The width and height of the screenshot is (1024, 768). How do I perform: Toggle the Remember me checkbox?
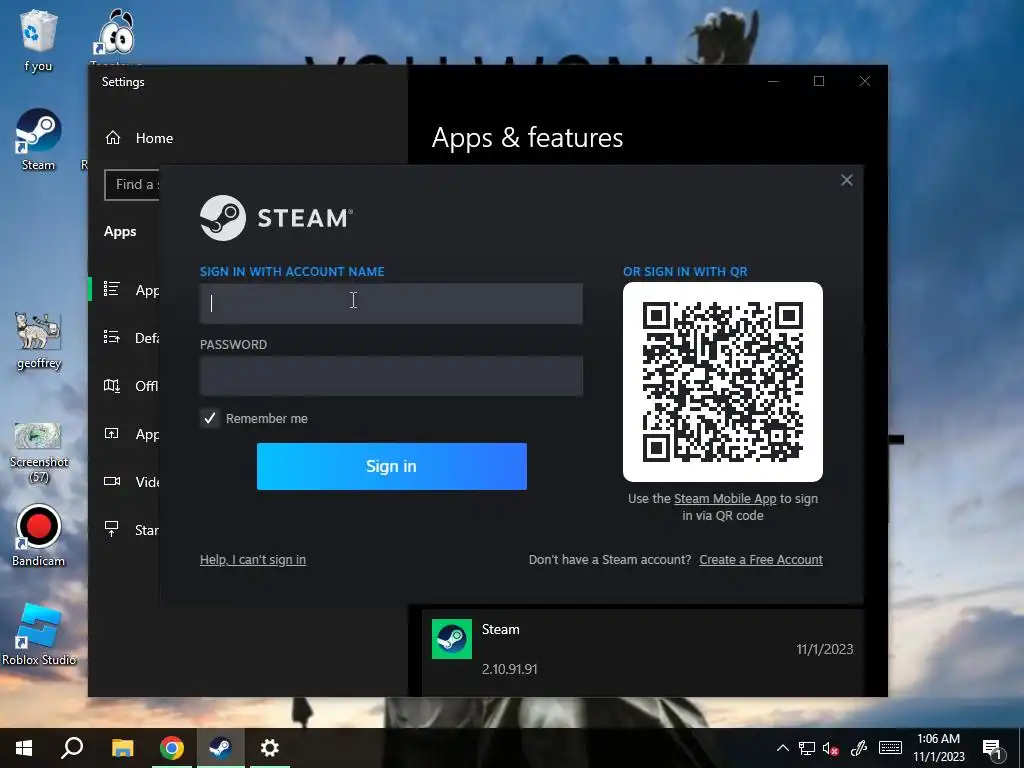click(x=210, y=418)
